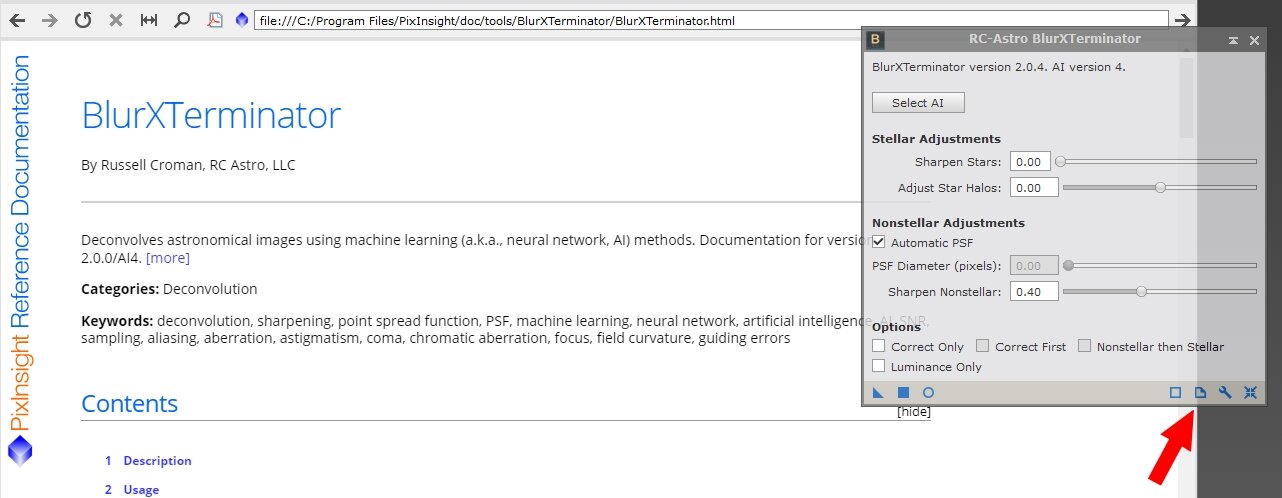1282x498 pixels.
Task: Click the Options section label
Action: pyautogui.click(x=896, y=327)
